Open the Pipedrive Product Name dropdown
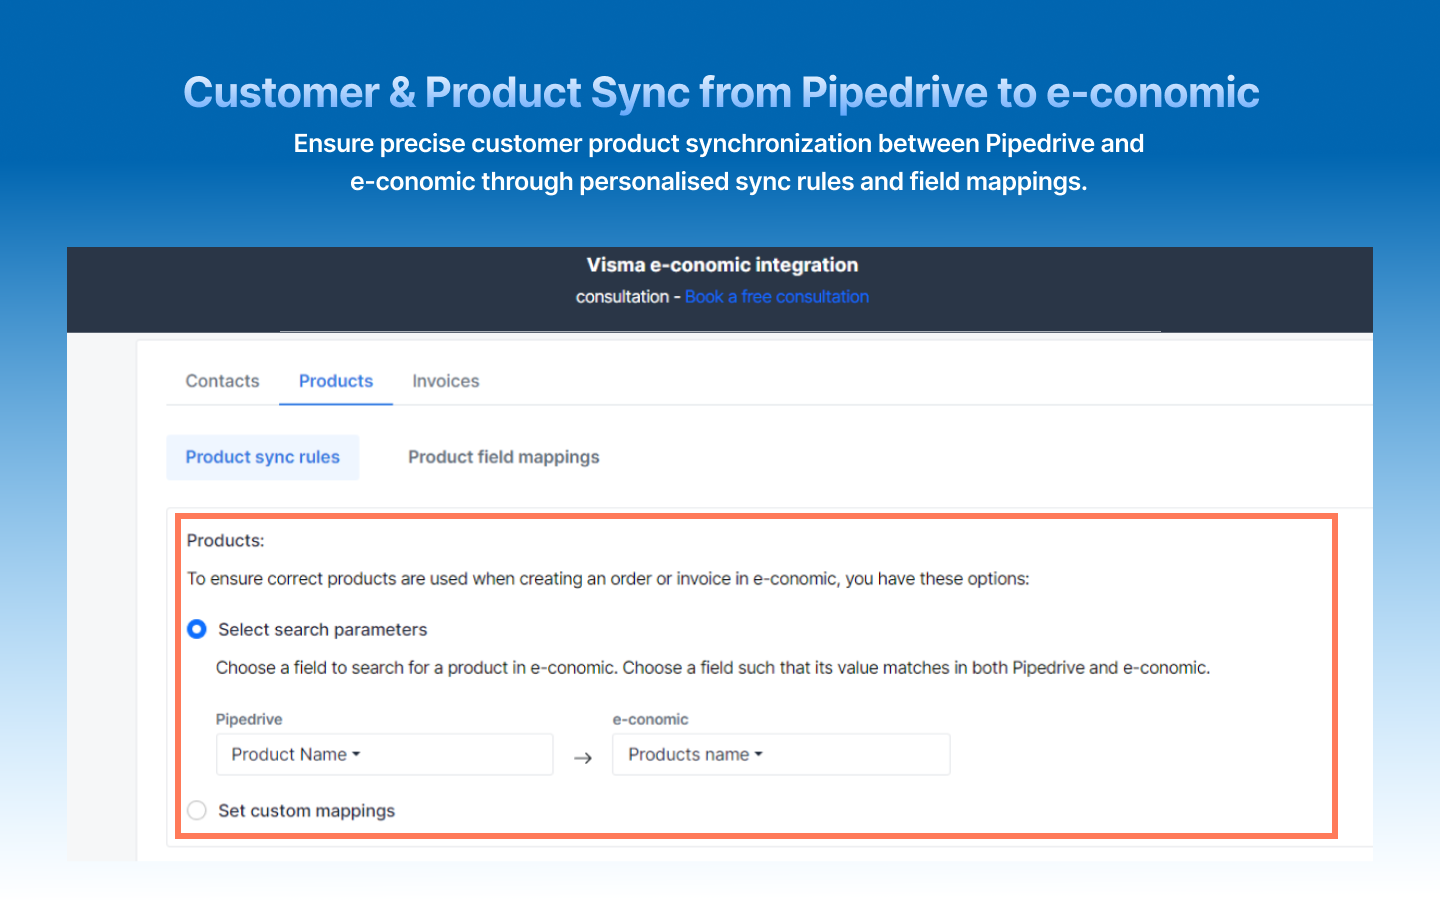The width and height of the screenshot is (1440, 900). [384, 754]
